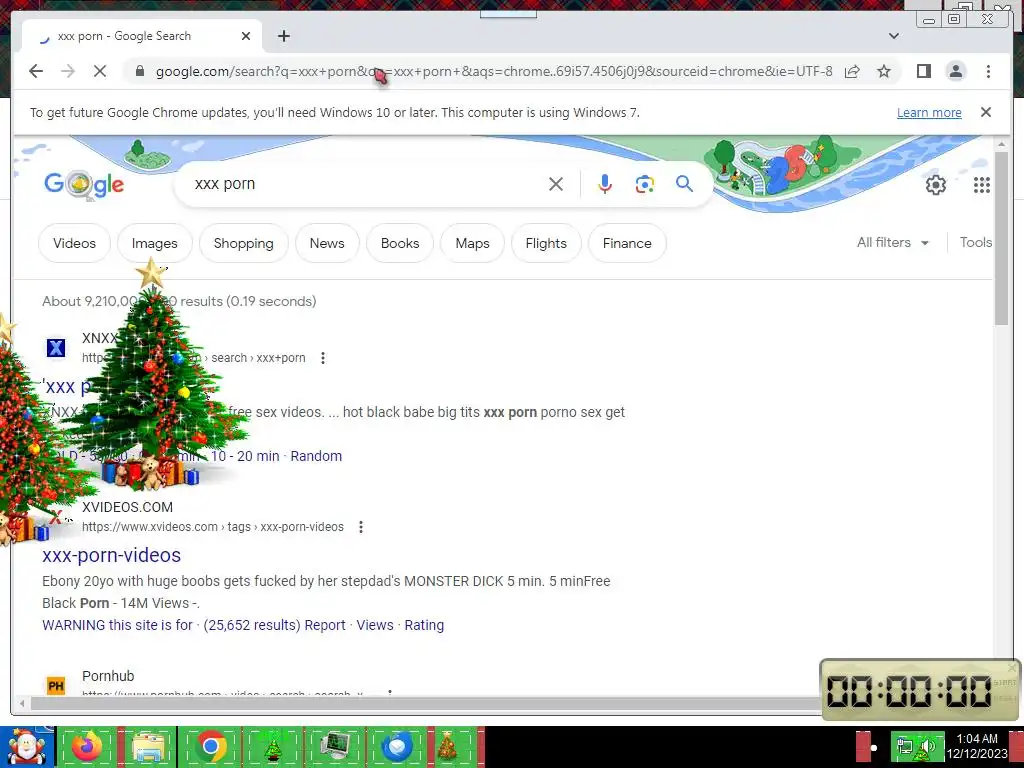This screenshot has width=1024, height=768.
Task: Open more options for the XNXX result
Action: click(323, 358)
